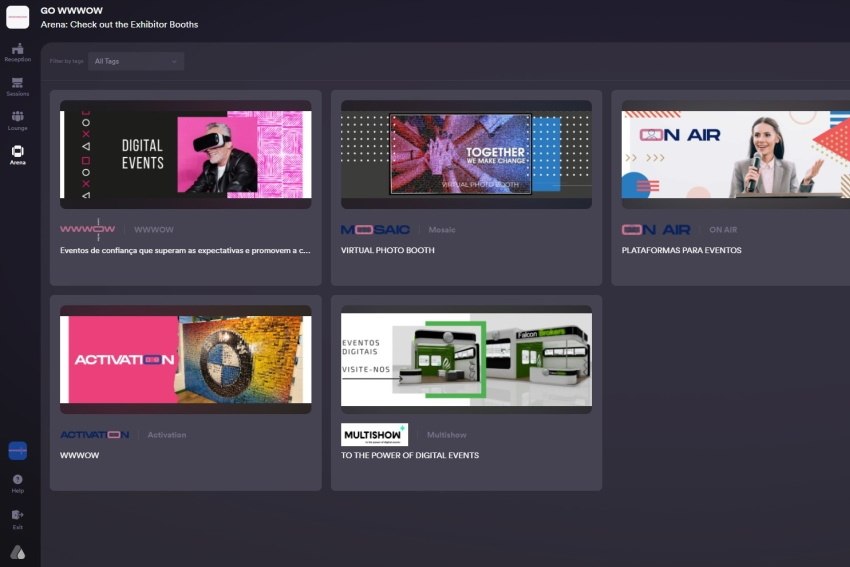
Task: Click the Activation logo under banner
Action: pos(94,435)
